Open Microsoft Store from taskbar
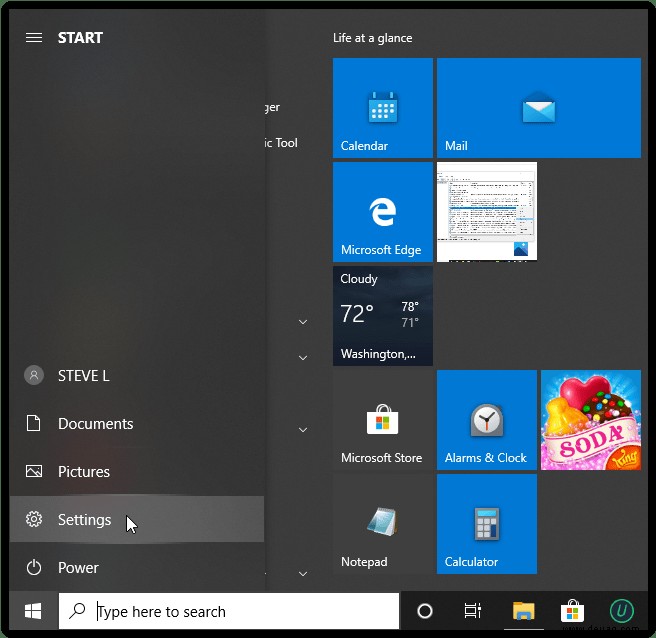This screenshot has height=638, width=656. [572, 611]
